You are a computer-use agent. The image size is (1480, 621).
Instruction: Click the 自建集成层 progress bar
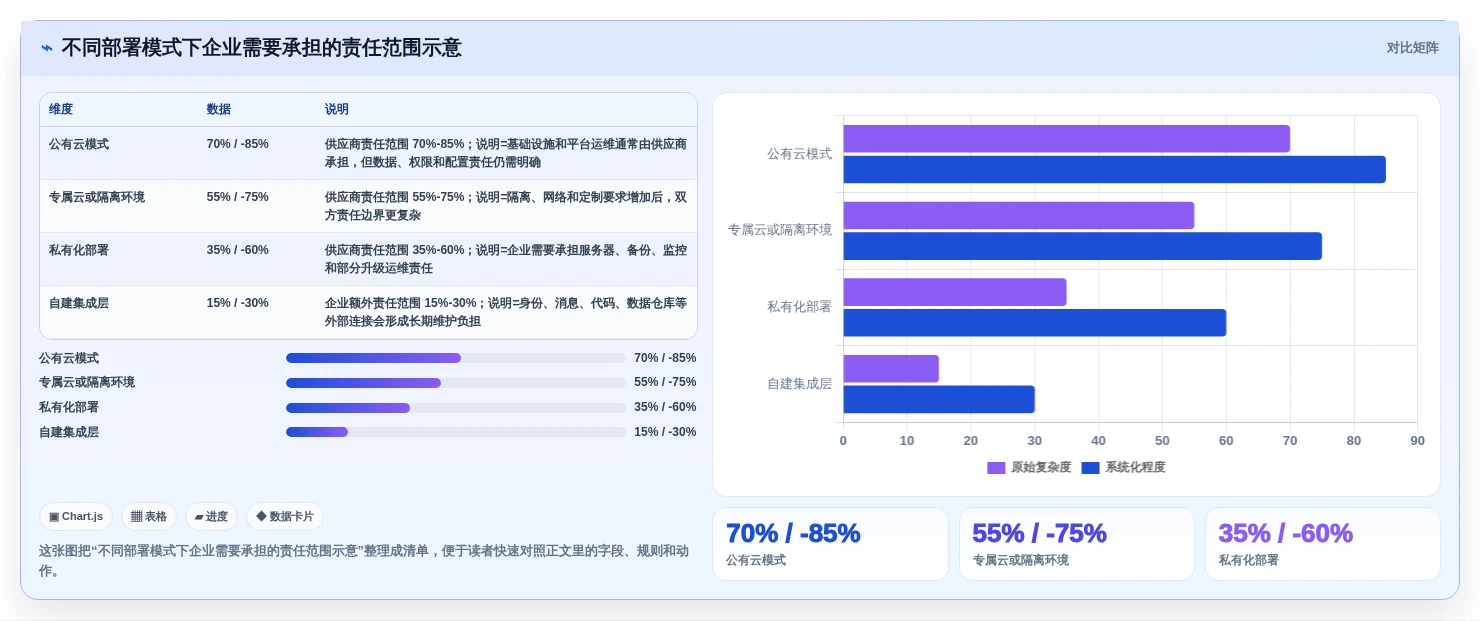coord(456,432)
